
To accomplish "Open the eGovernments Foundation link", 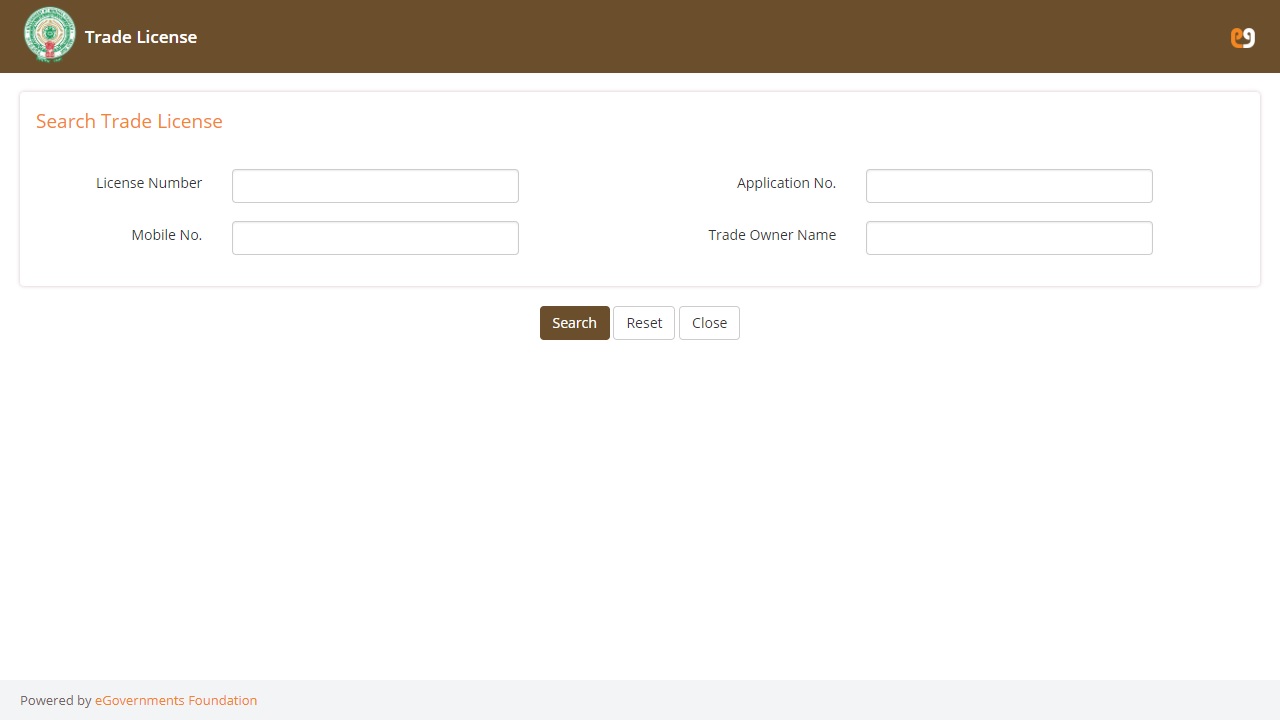I will (176, 700).
